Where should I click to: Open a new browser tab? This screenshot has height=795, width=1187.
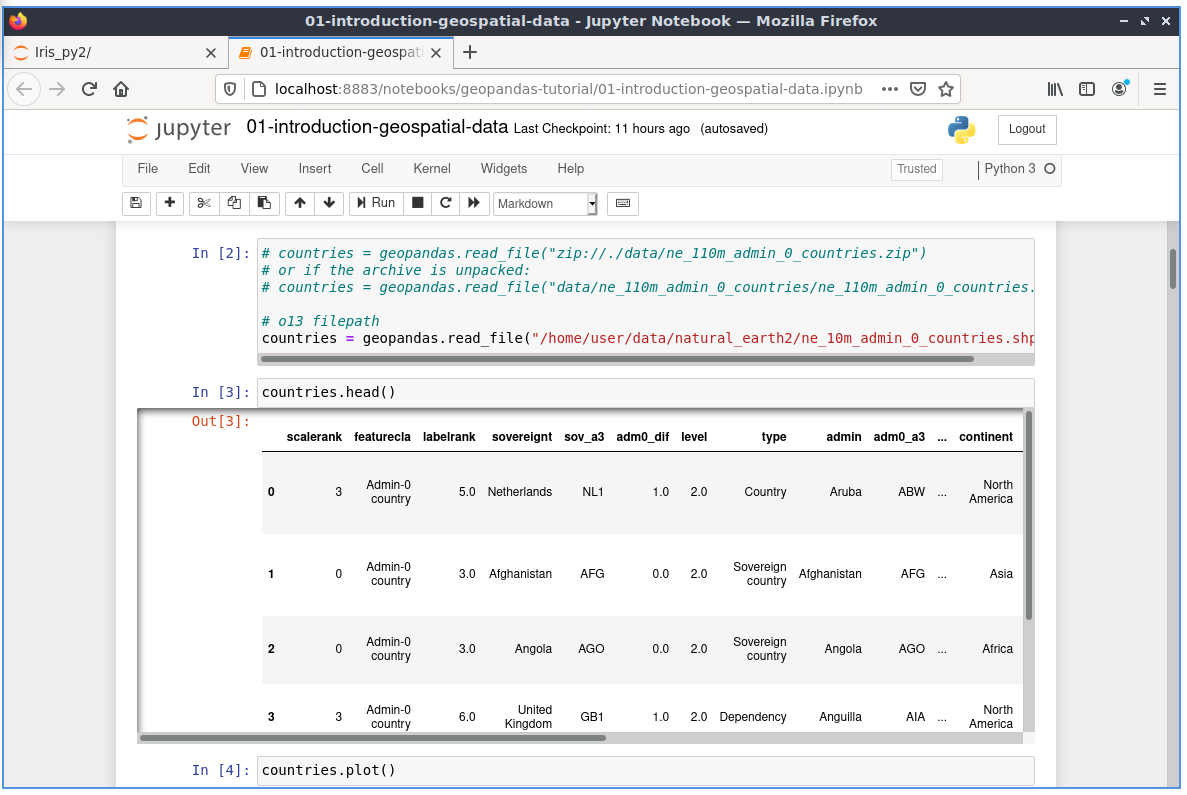(471, 53)
